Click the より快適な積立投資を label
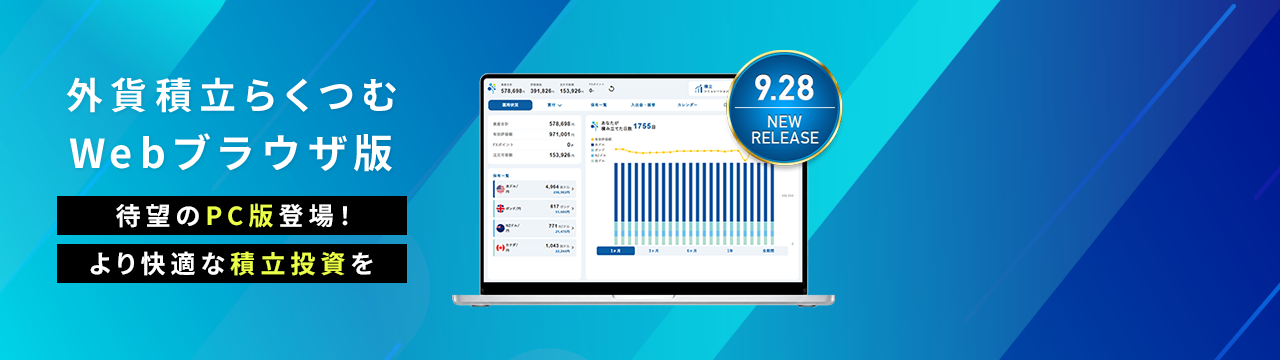 [231, 264]
